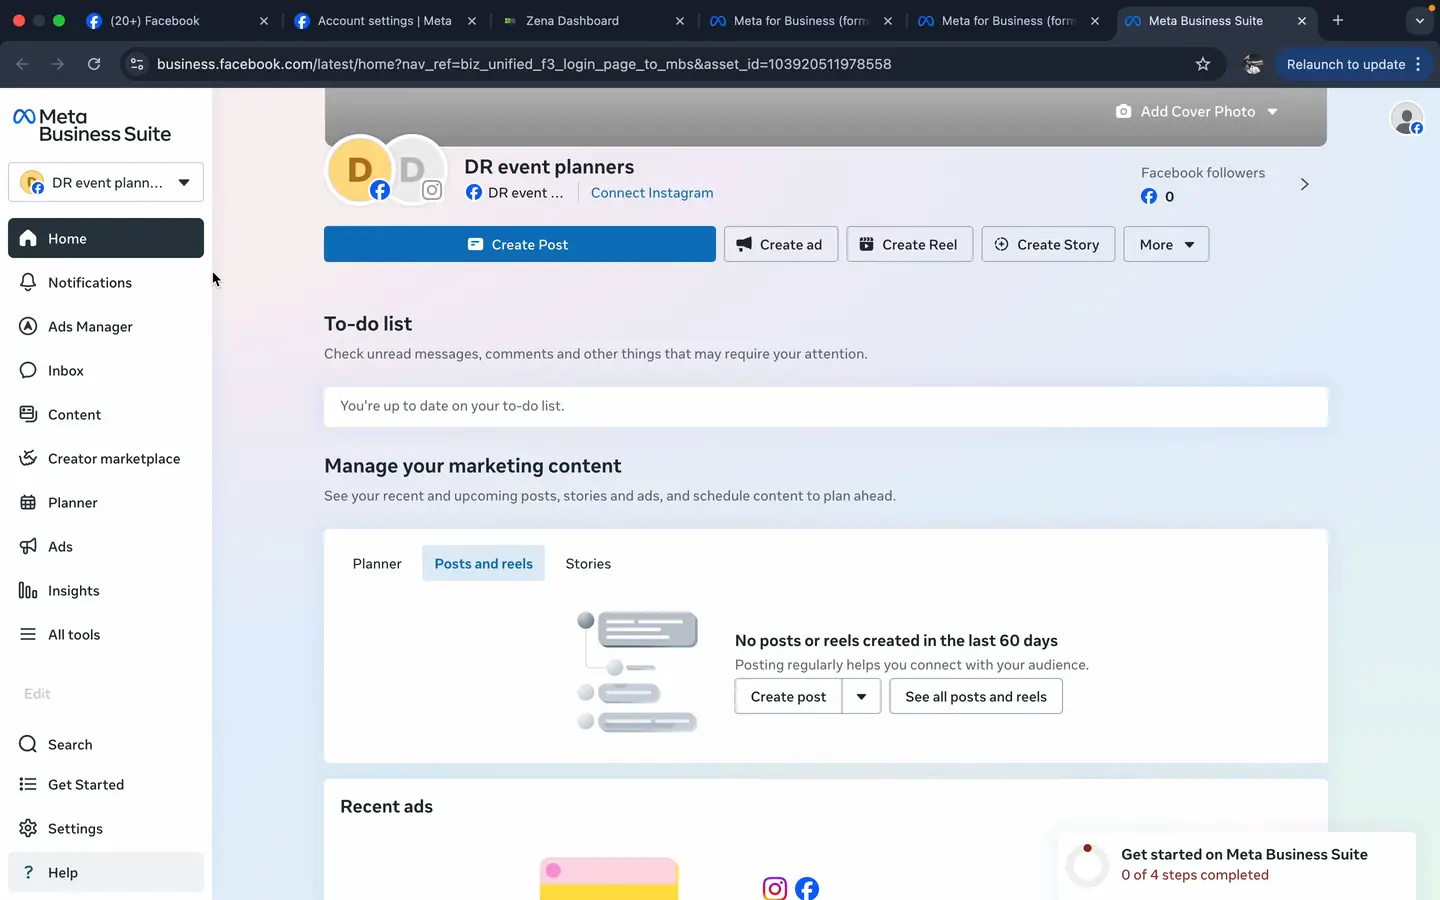Click the Create Reel button
This screenshot has height=900, width=1440.
(x=910, y=244)
